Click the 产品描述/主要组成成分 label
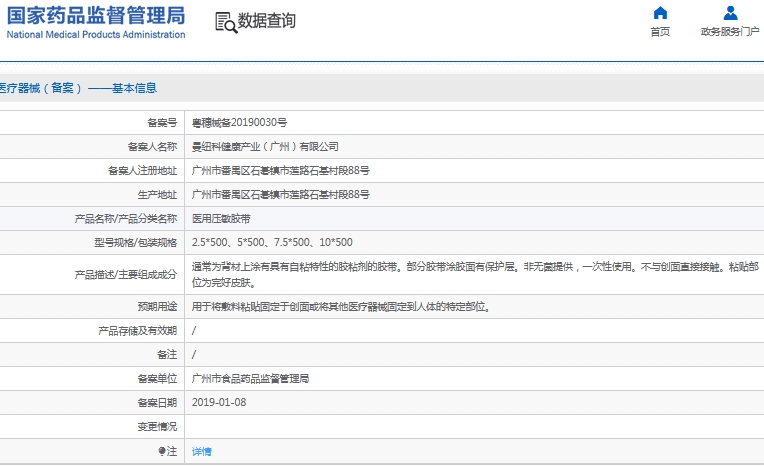Image resolution: width=764 pixels, height=466 pixels. tap(126, 275)
